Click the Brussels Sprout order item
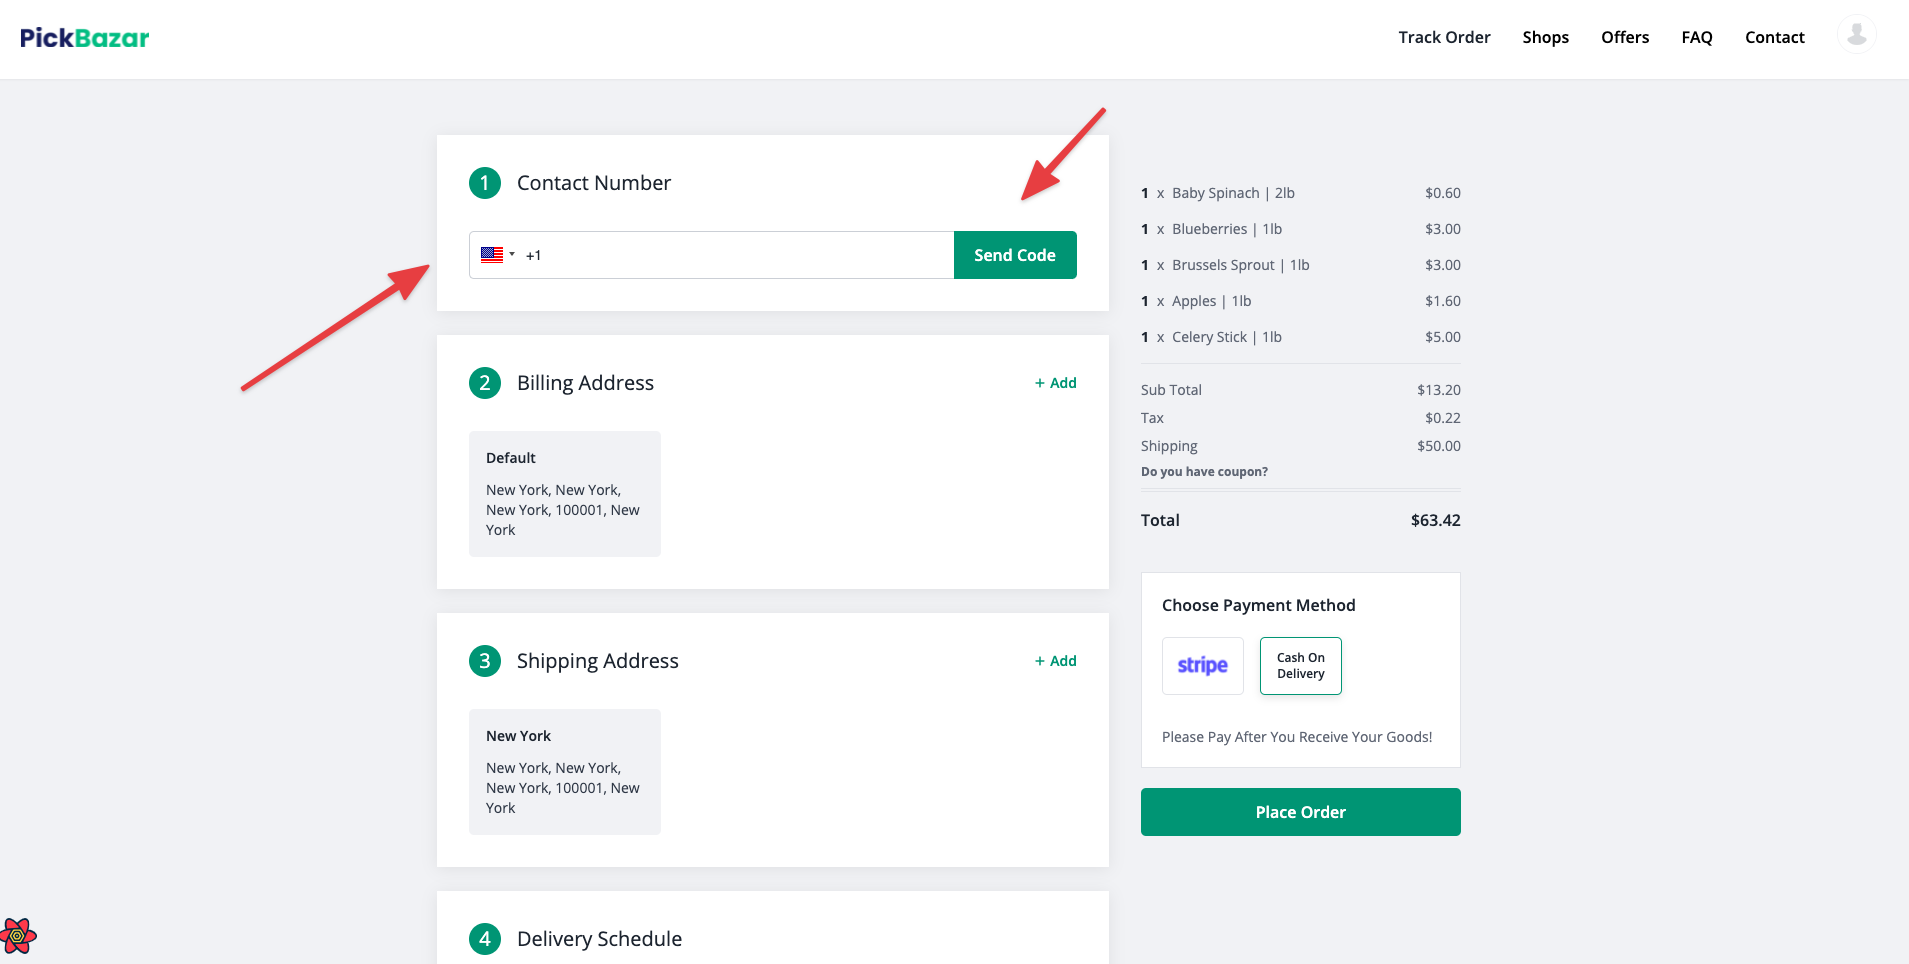 click(1300, 265)
